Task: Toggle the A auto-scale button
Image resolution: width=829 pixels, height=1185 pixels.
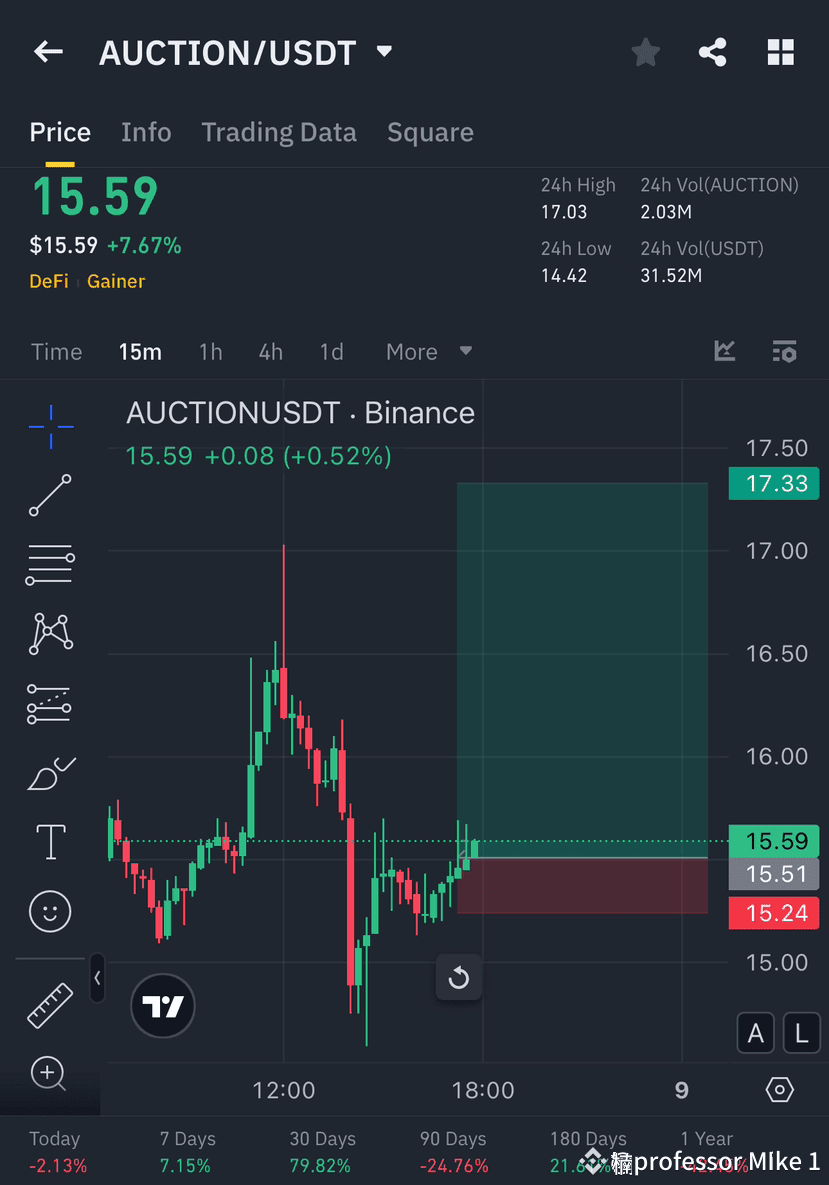Action: point(755,1033)
